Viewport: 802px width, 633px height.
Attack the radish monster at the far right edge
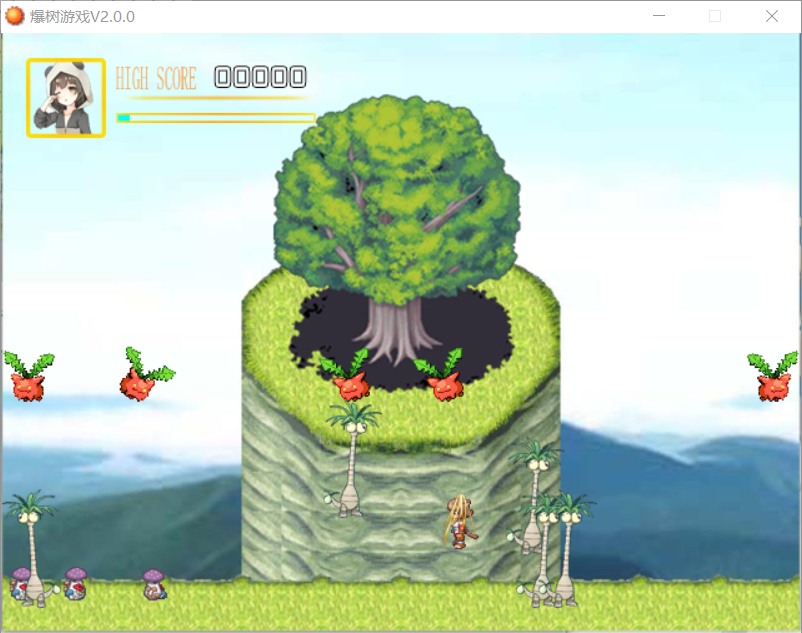coord(773,376)
